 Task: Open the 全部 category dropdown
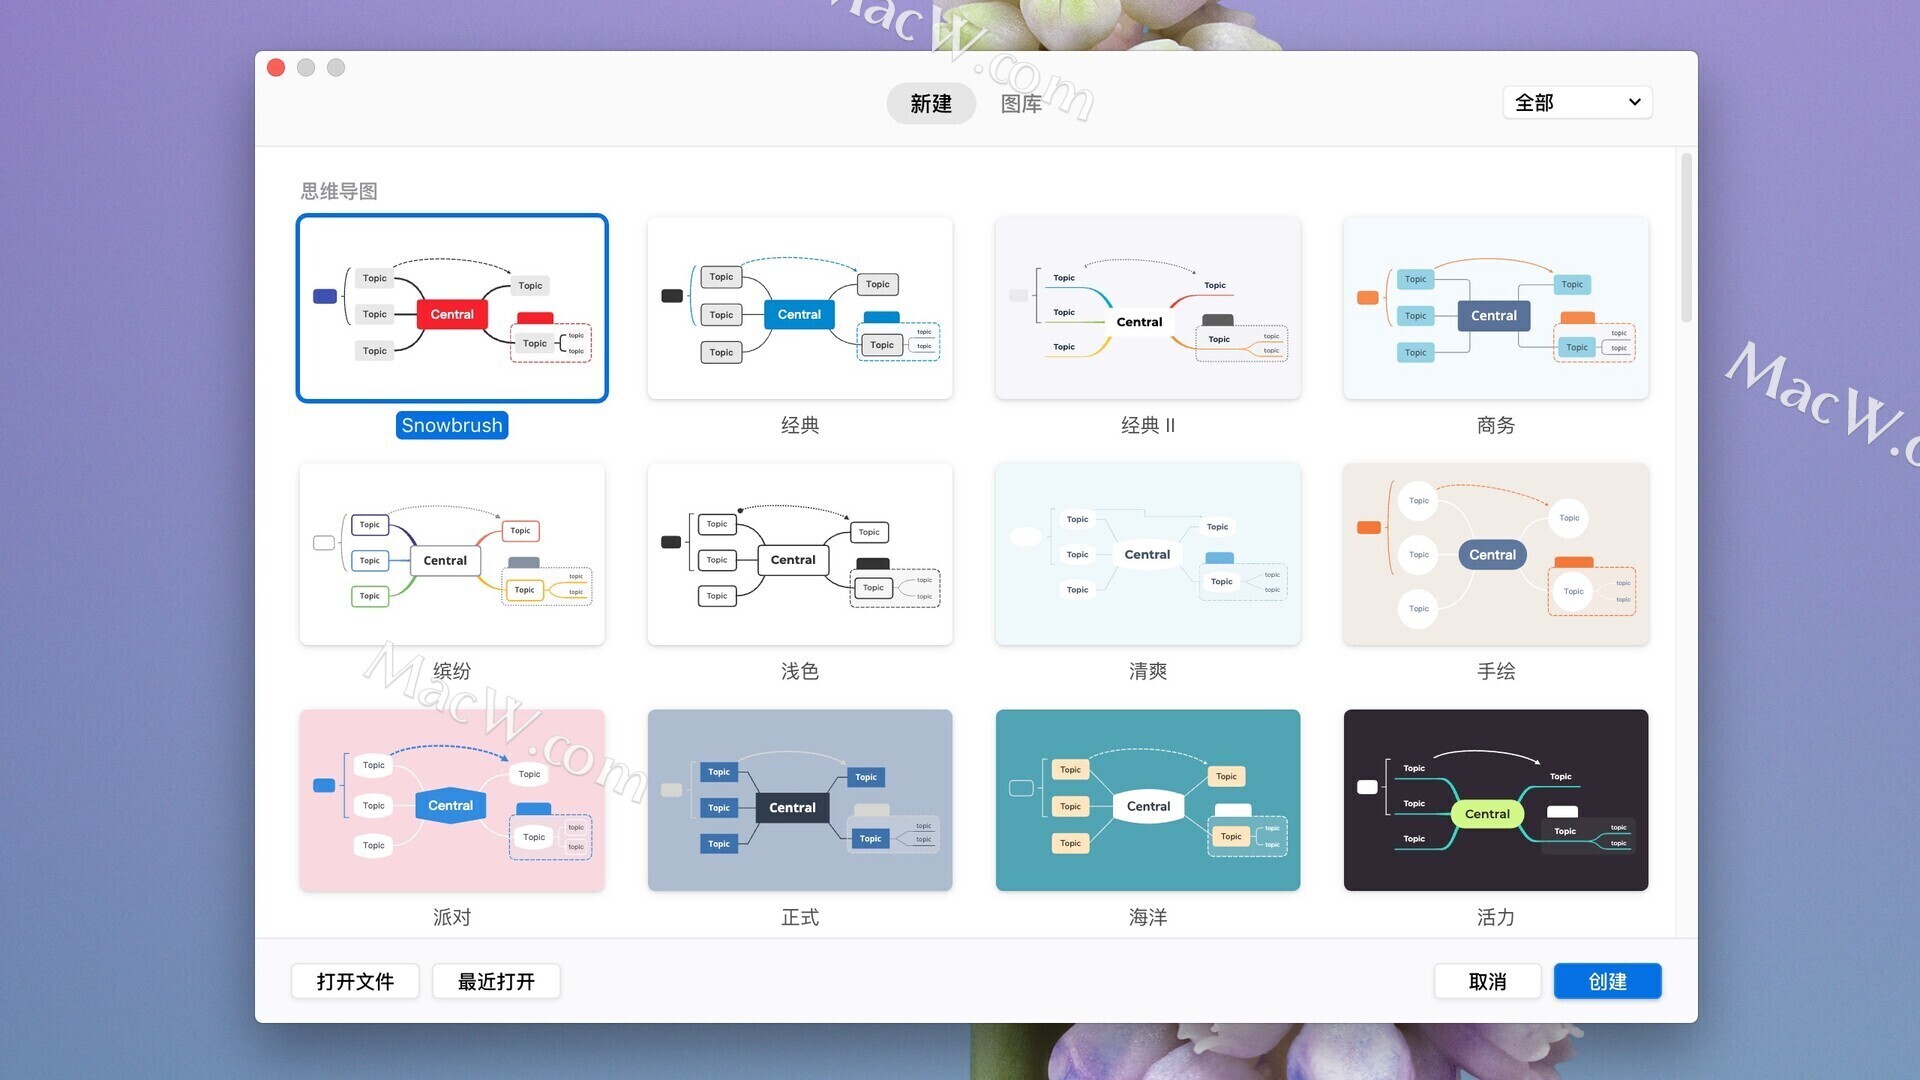[x=1577, y=102]
